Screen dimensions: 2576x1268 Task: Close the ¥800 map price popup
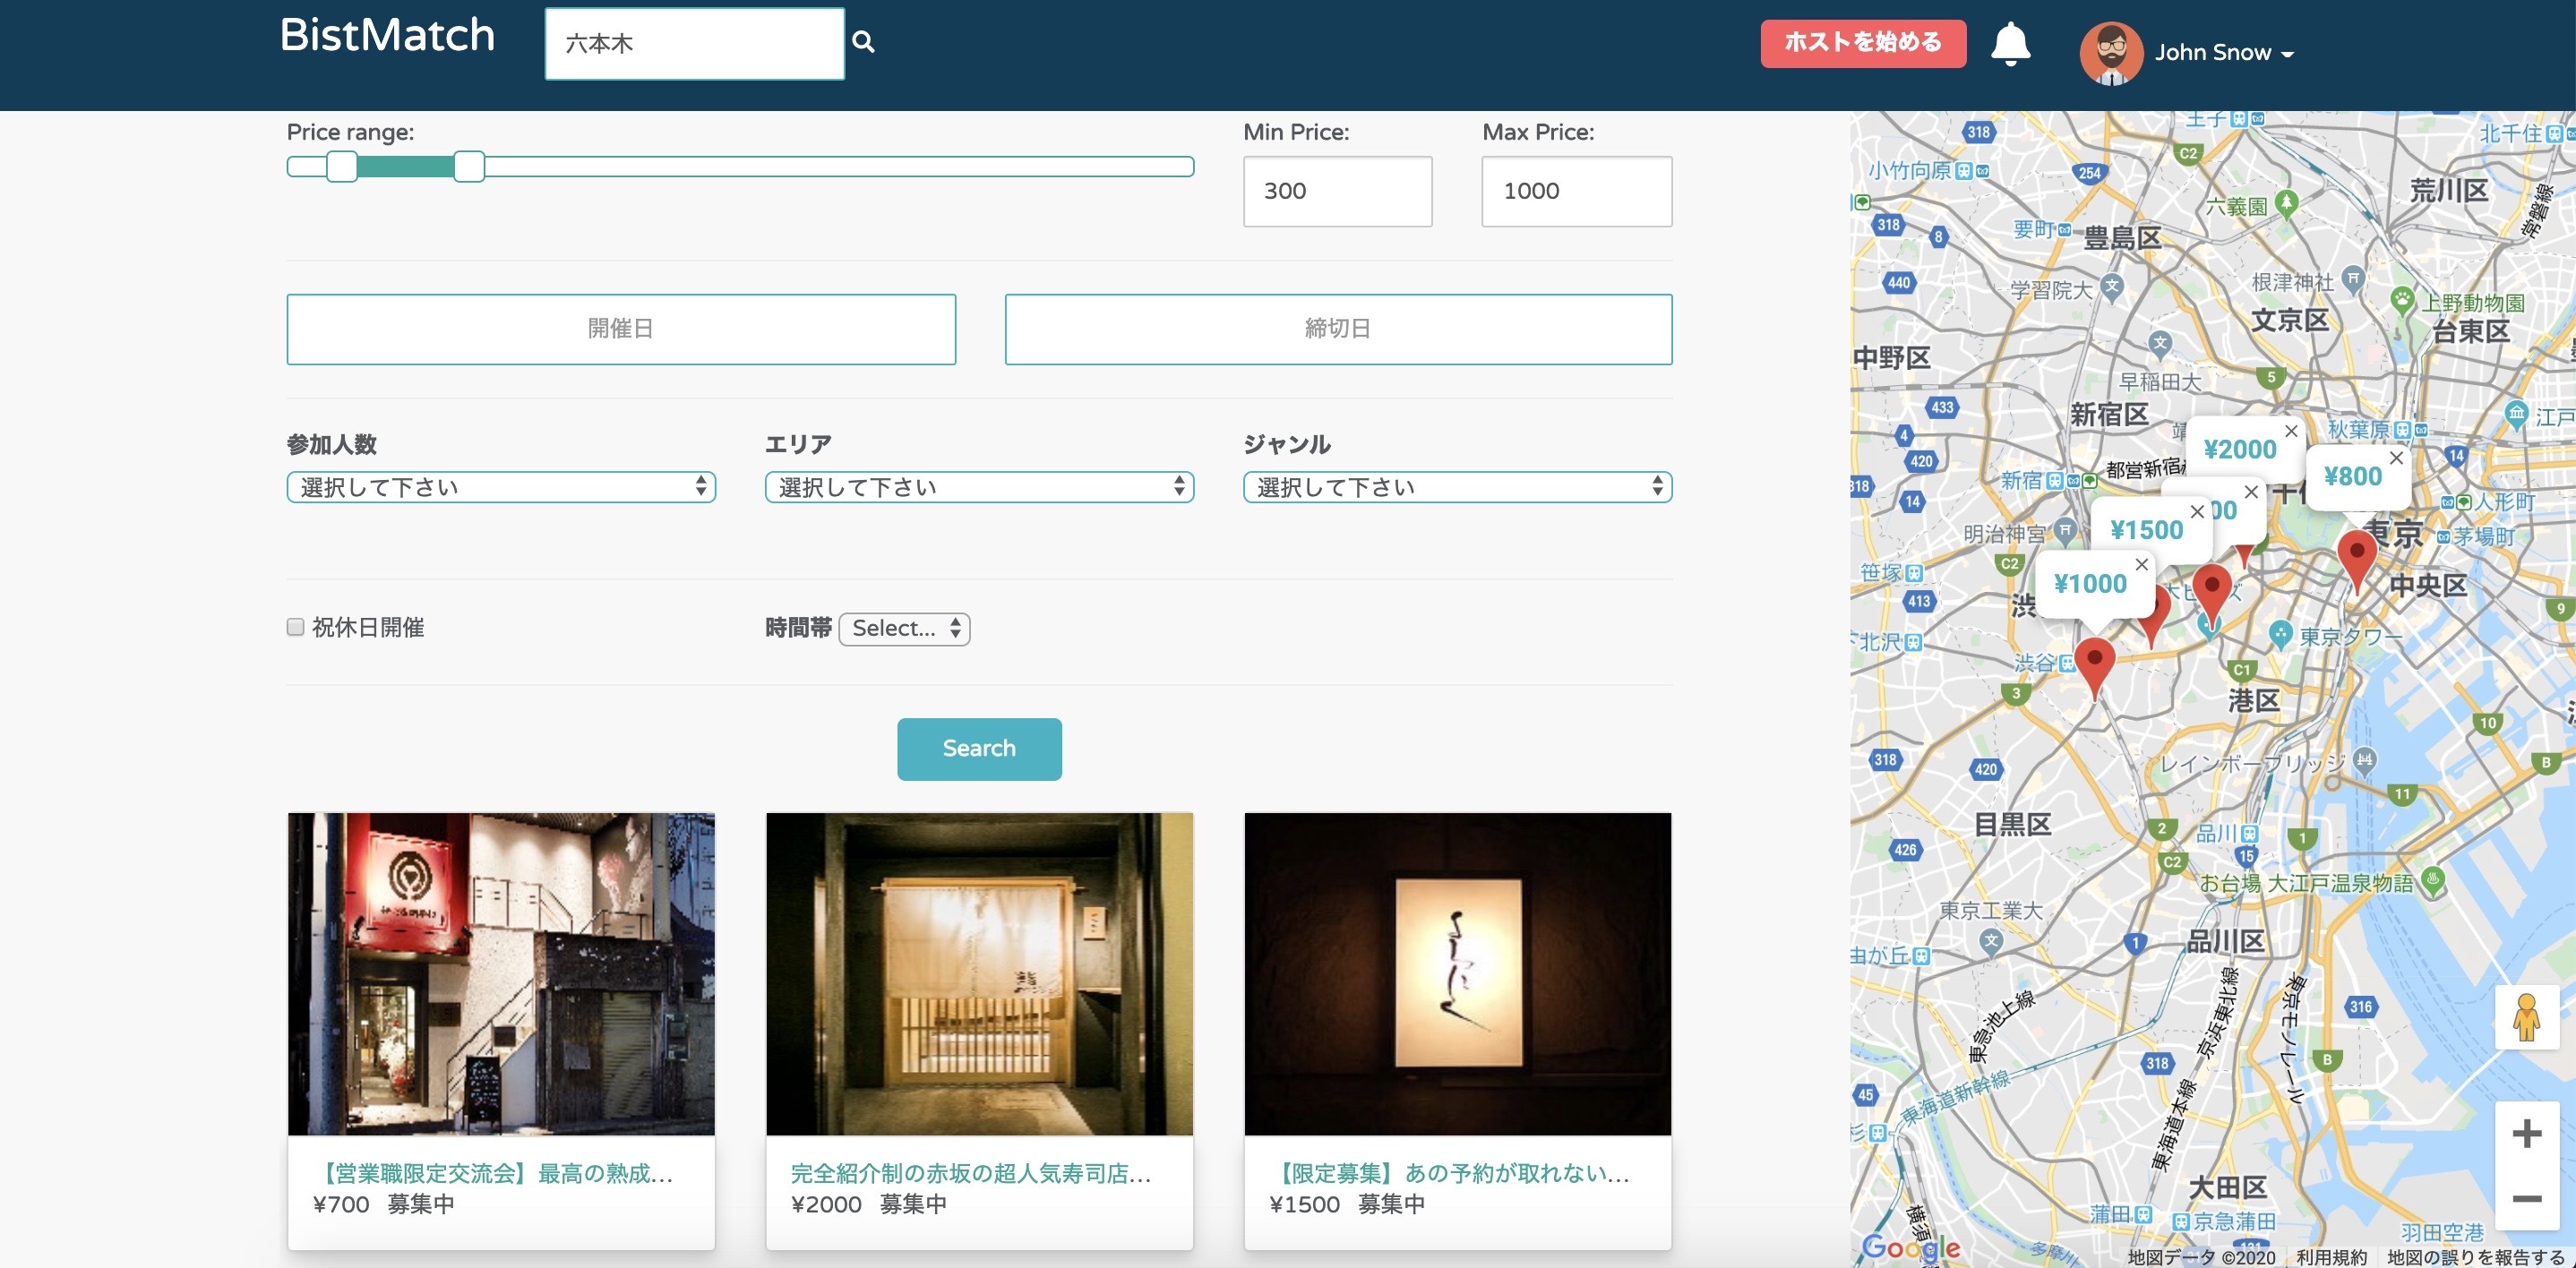click(2396, 458)
